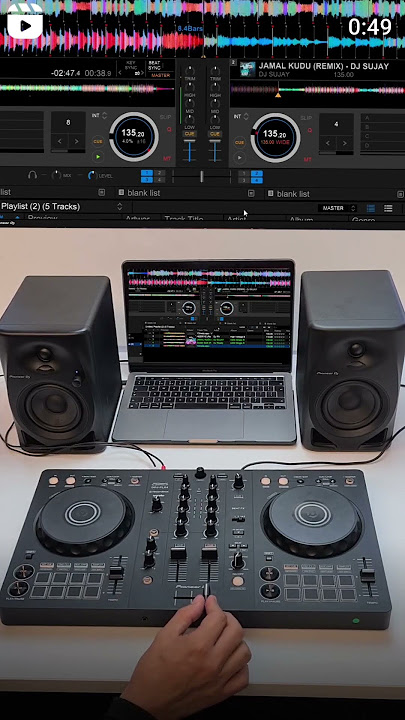The width and height of the screenshot is (405, 720).
Task: Halve the deck 2 loop size arrow
Action: (x=328, y=143)
